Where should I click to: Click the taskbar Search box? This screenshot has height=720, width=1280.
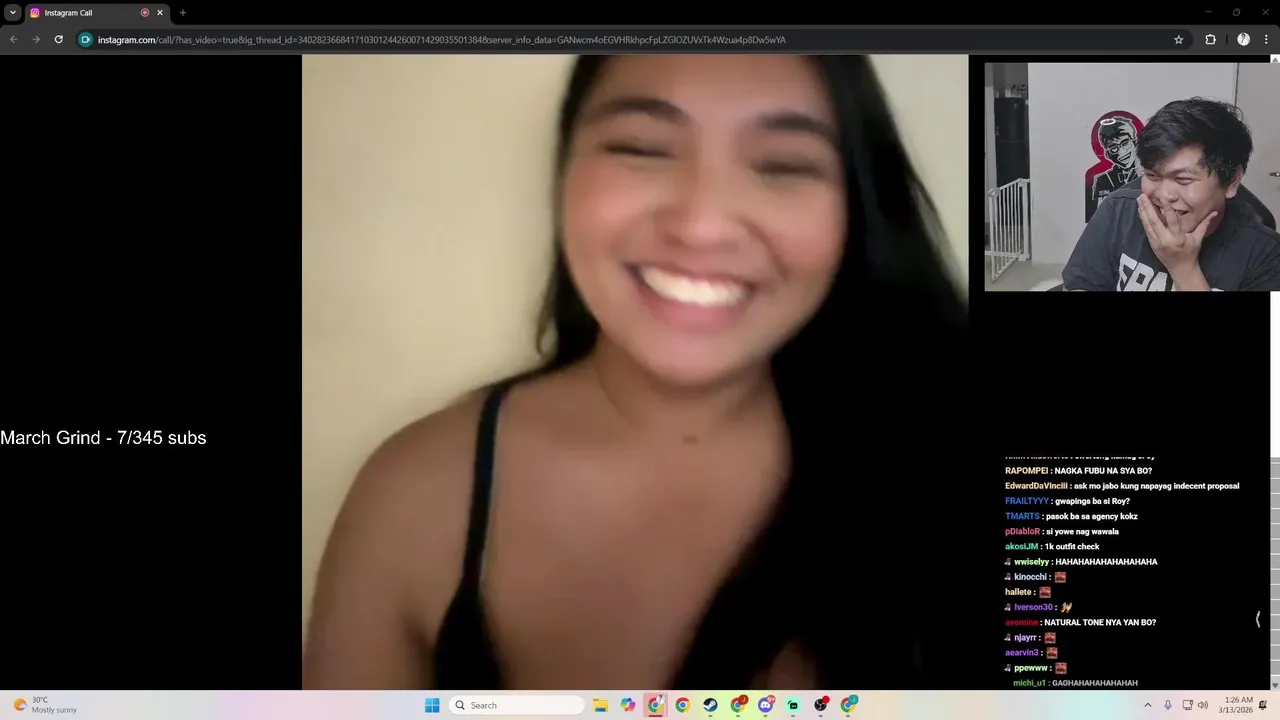[516, 705]
